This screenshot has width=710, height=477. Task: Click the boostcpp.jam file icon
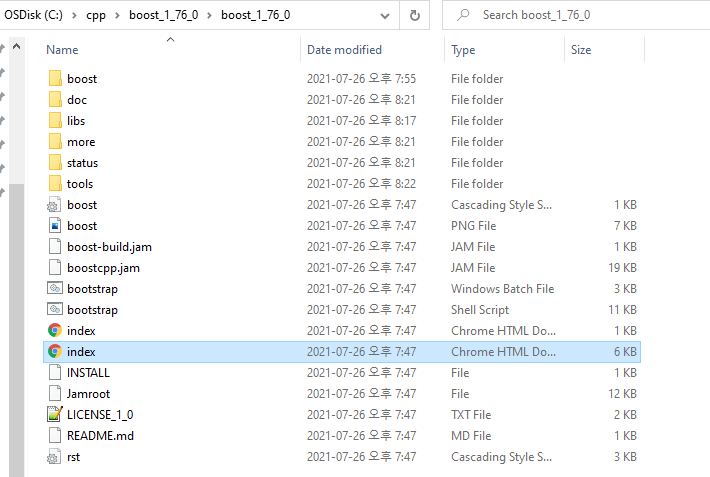pyautogui.click(x=55, y=267)
